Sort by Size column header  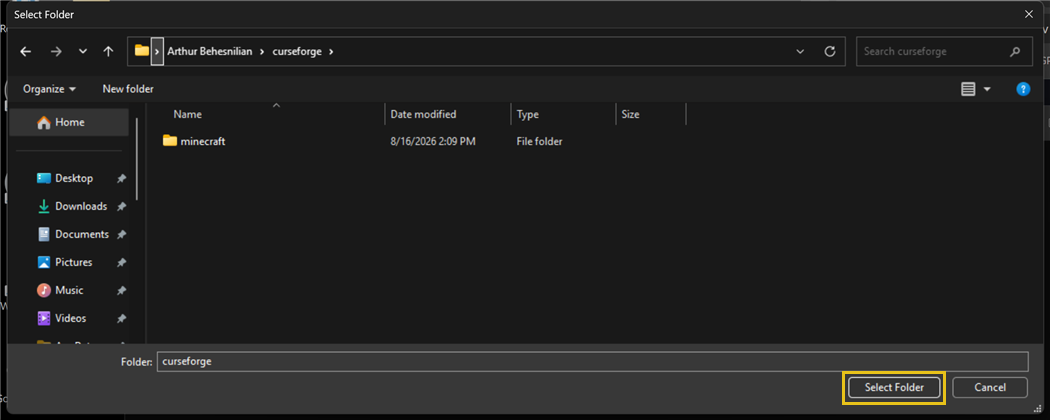pos(630,115)
